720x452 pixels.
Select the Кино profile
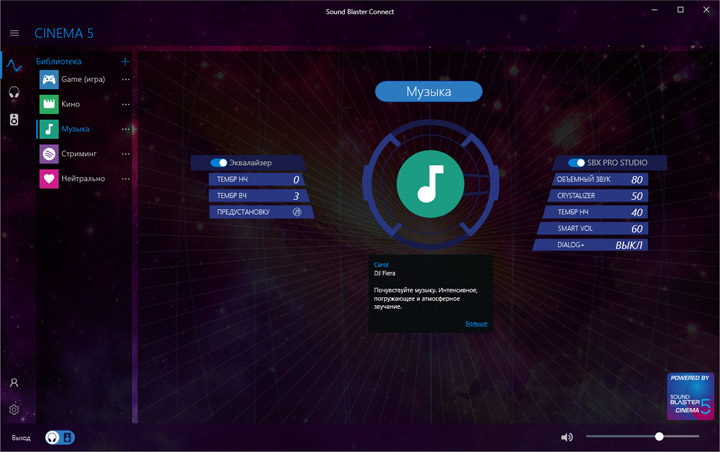(71, 104)
